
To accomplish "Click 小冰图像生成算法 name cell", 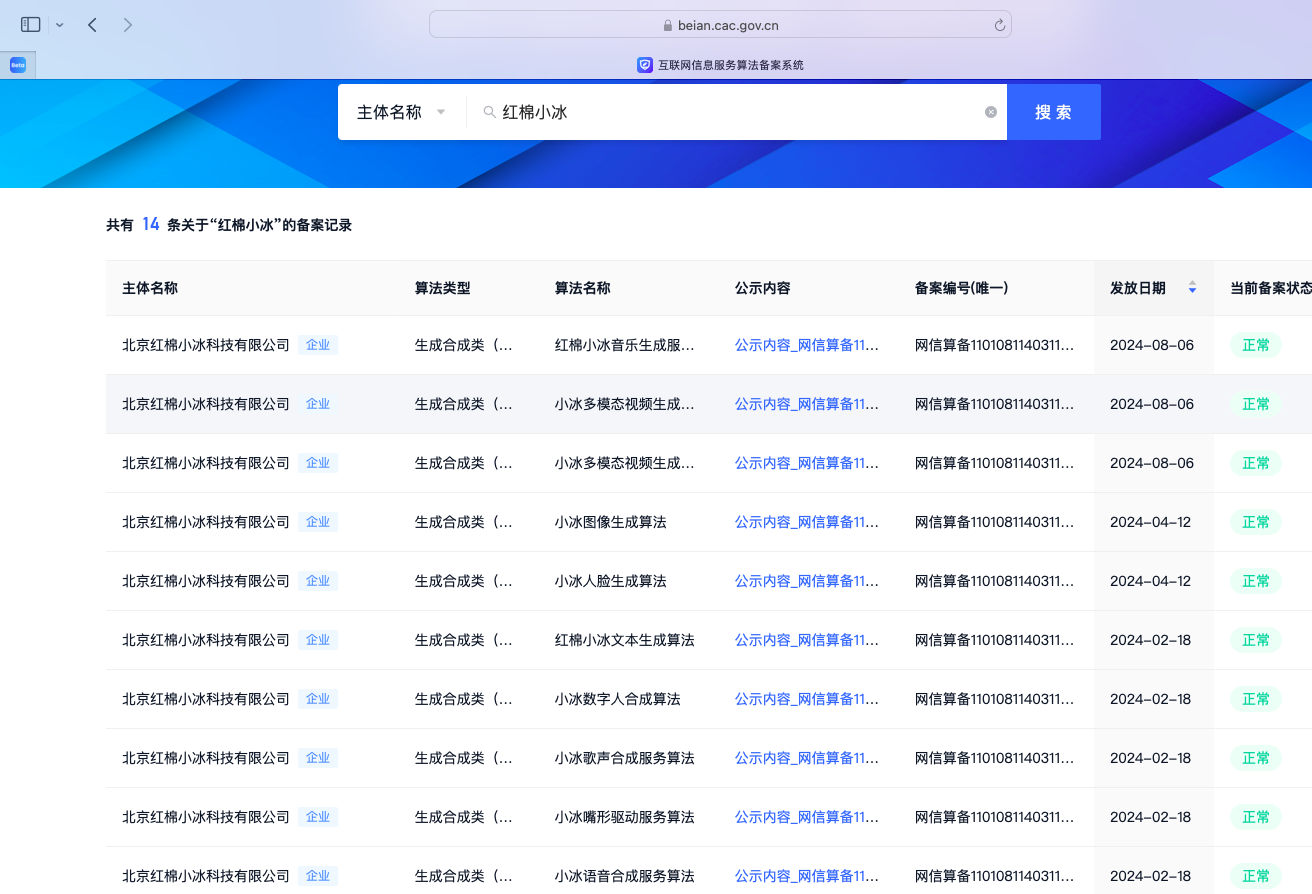I will tap(611, 522).
